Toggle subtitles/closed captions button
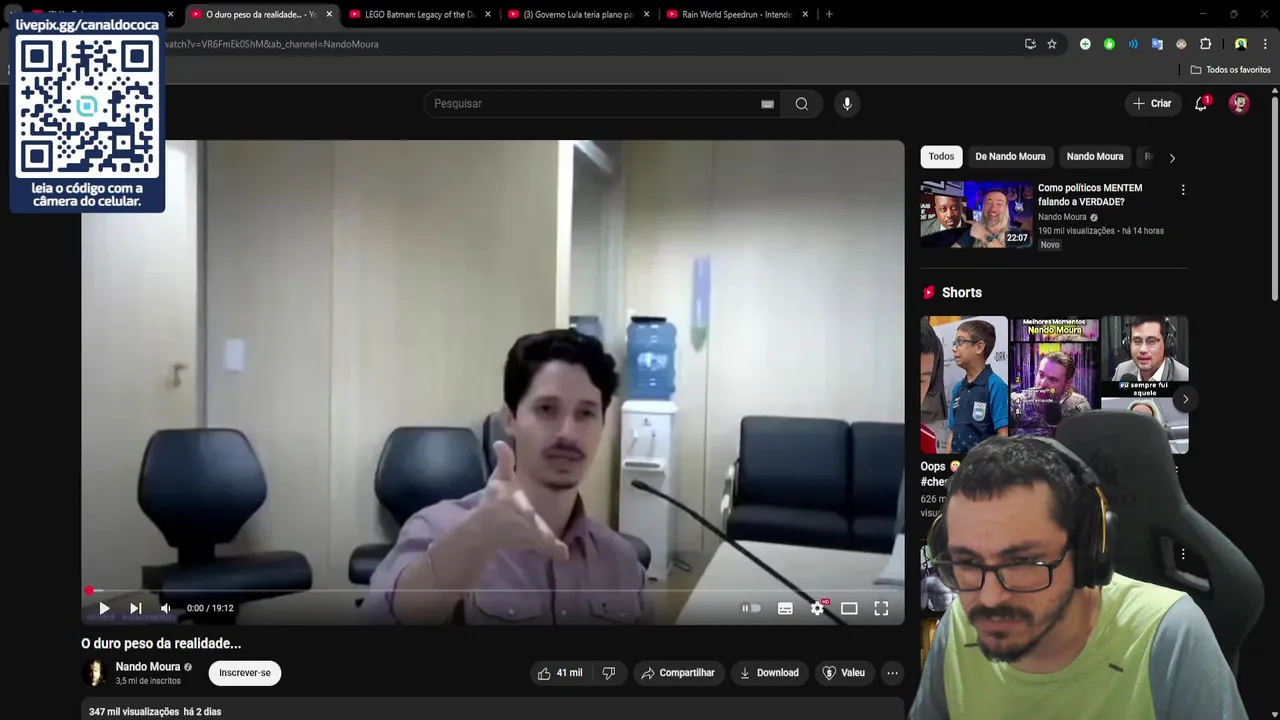 point(785,608)
